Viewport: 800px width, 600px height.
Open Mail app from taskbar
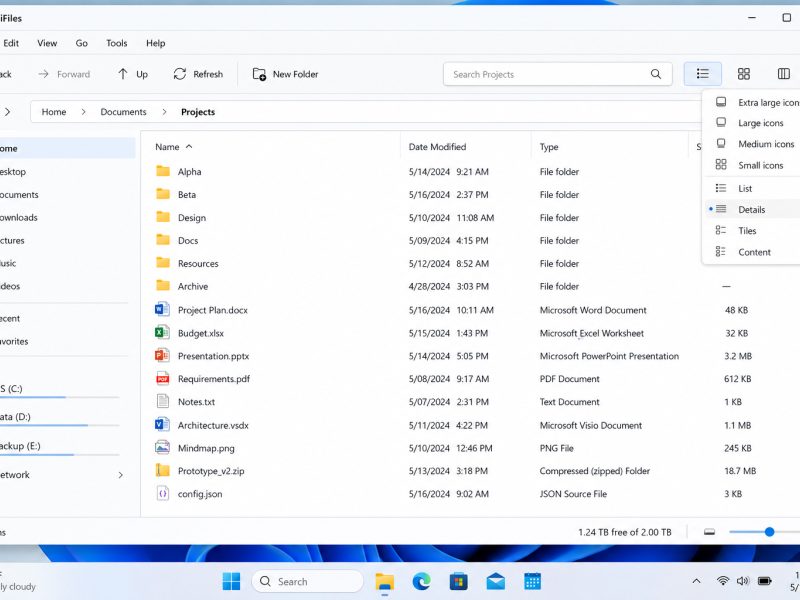[495, 581]
